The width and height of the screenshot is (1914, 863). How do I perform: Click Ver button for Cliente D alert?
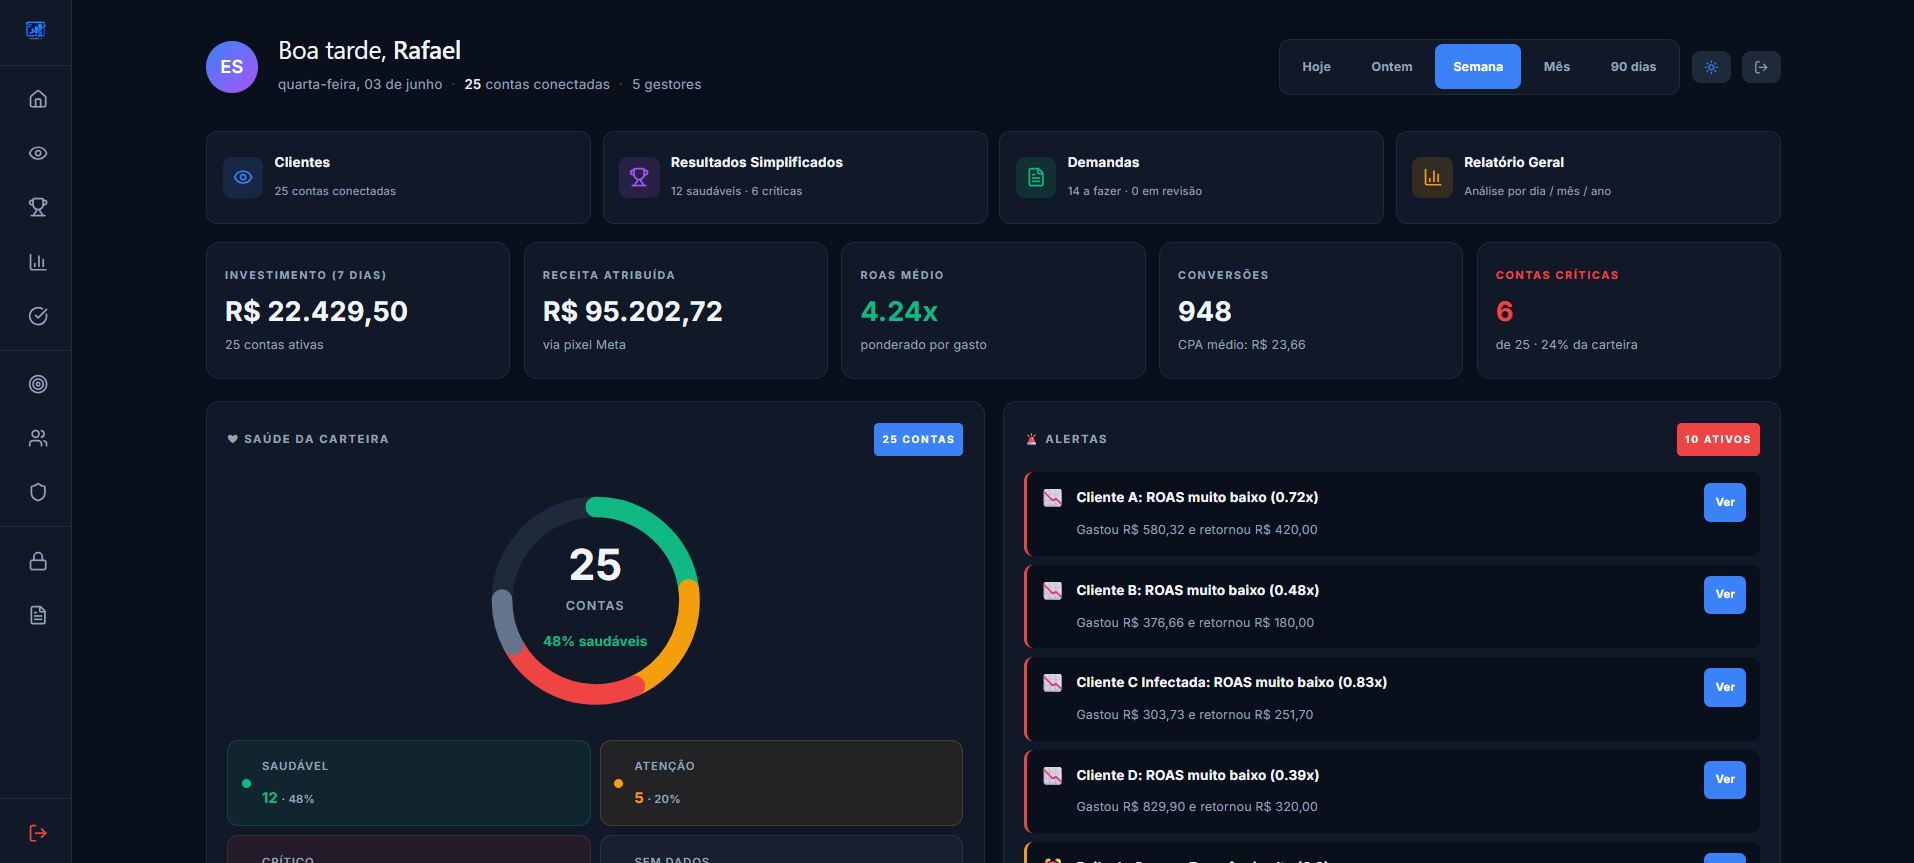[1725, 779]
